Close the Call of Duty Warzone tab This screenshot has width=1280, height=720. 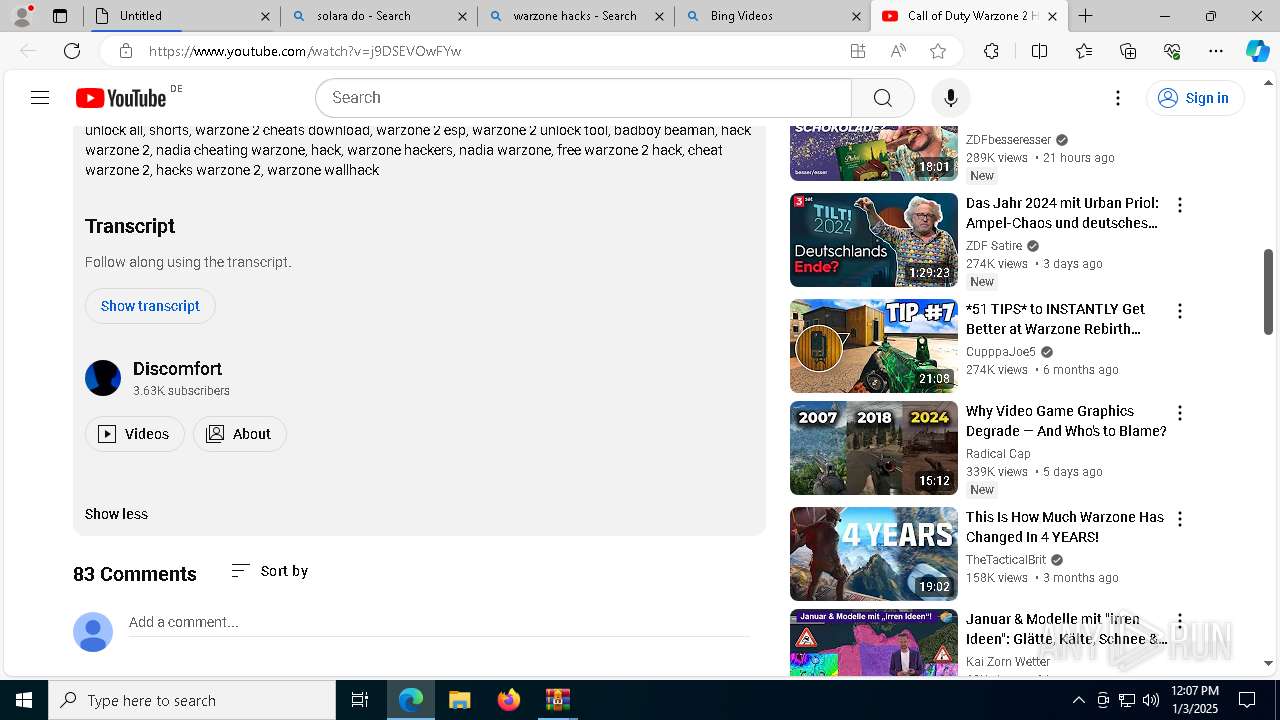[x=1052, y=16]
